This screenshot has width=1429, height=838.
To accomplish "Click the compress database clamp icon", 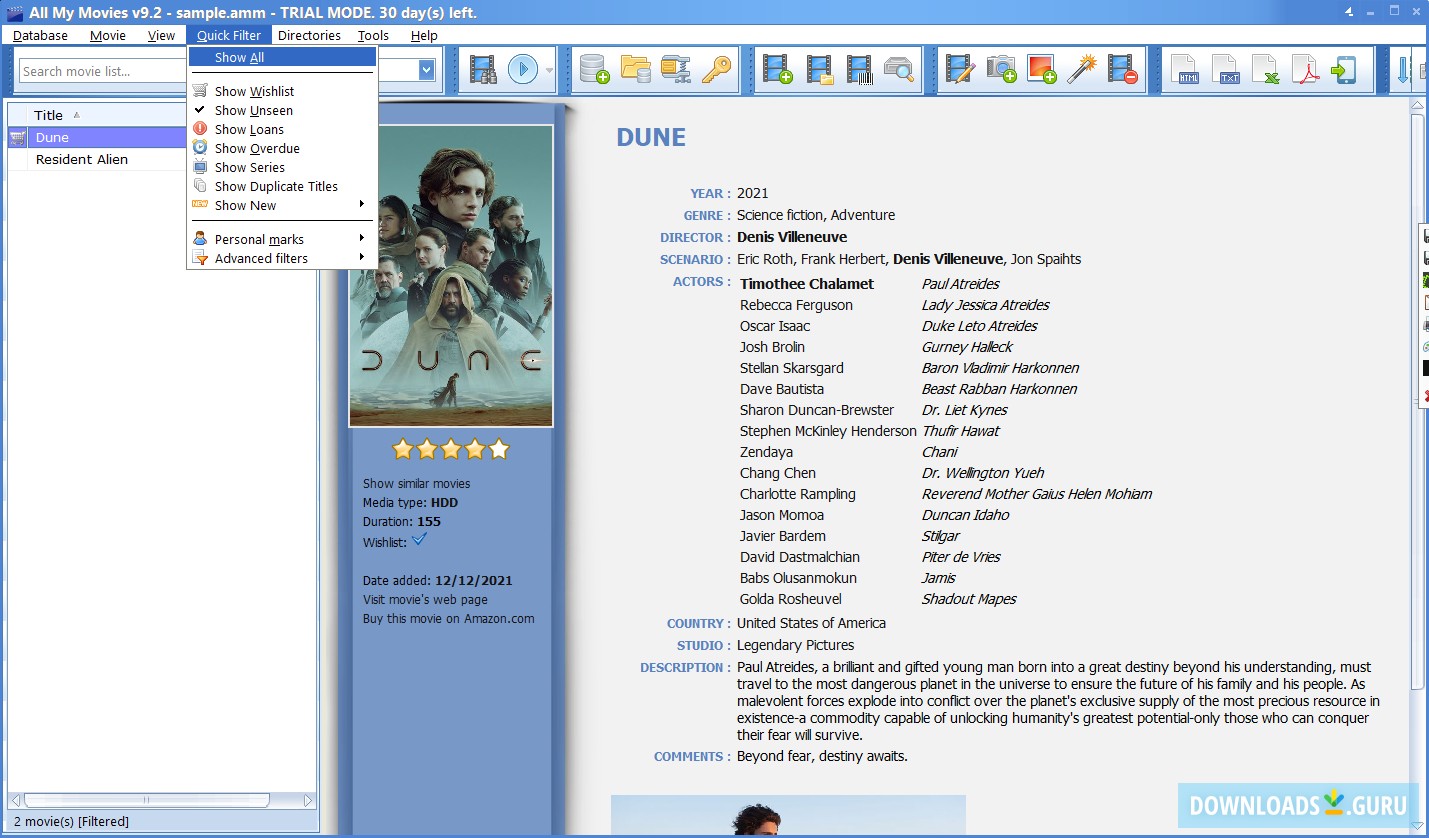I will tap(676, 70).
